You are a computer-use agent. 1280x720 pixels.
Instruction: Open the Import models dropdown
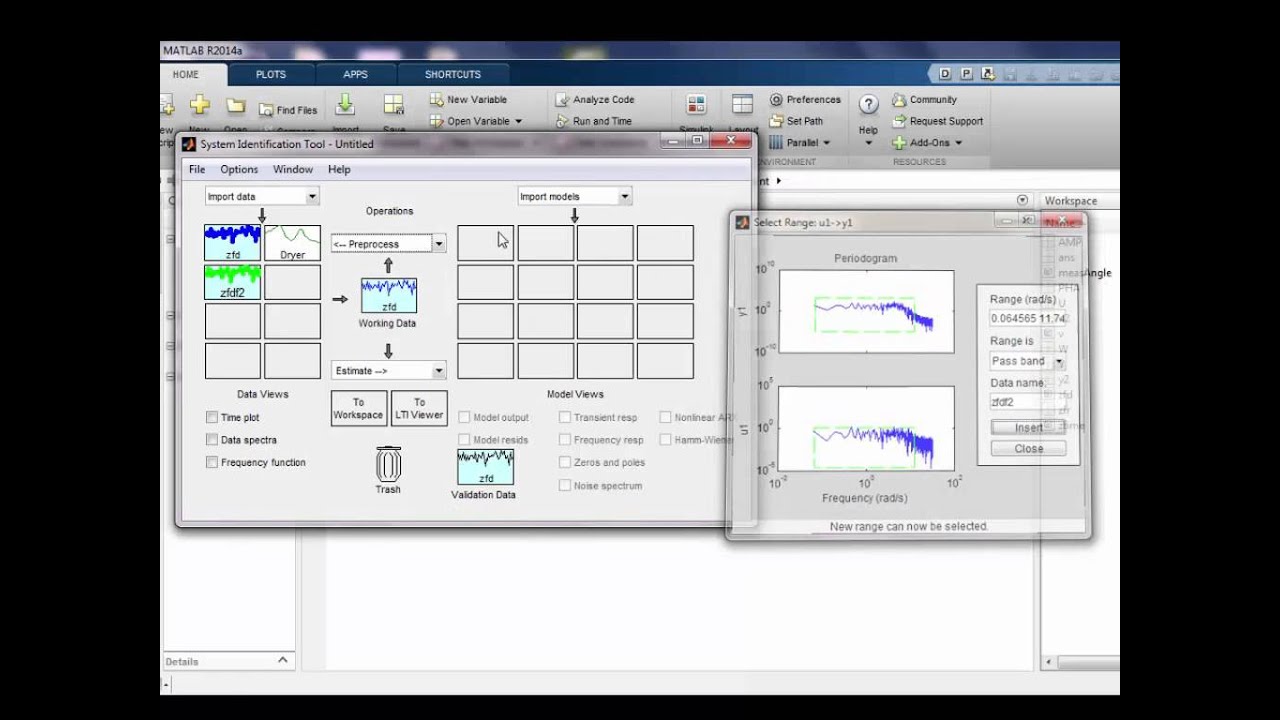tap(574, 197)
